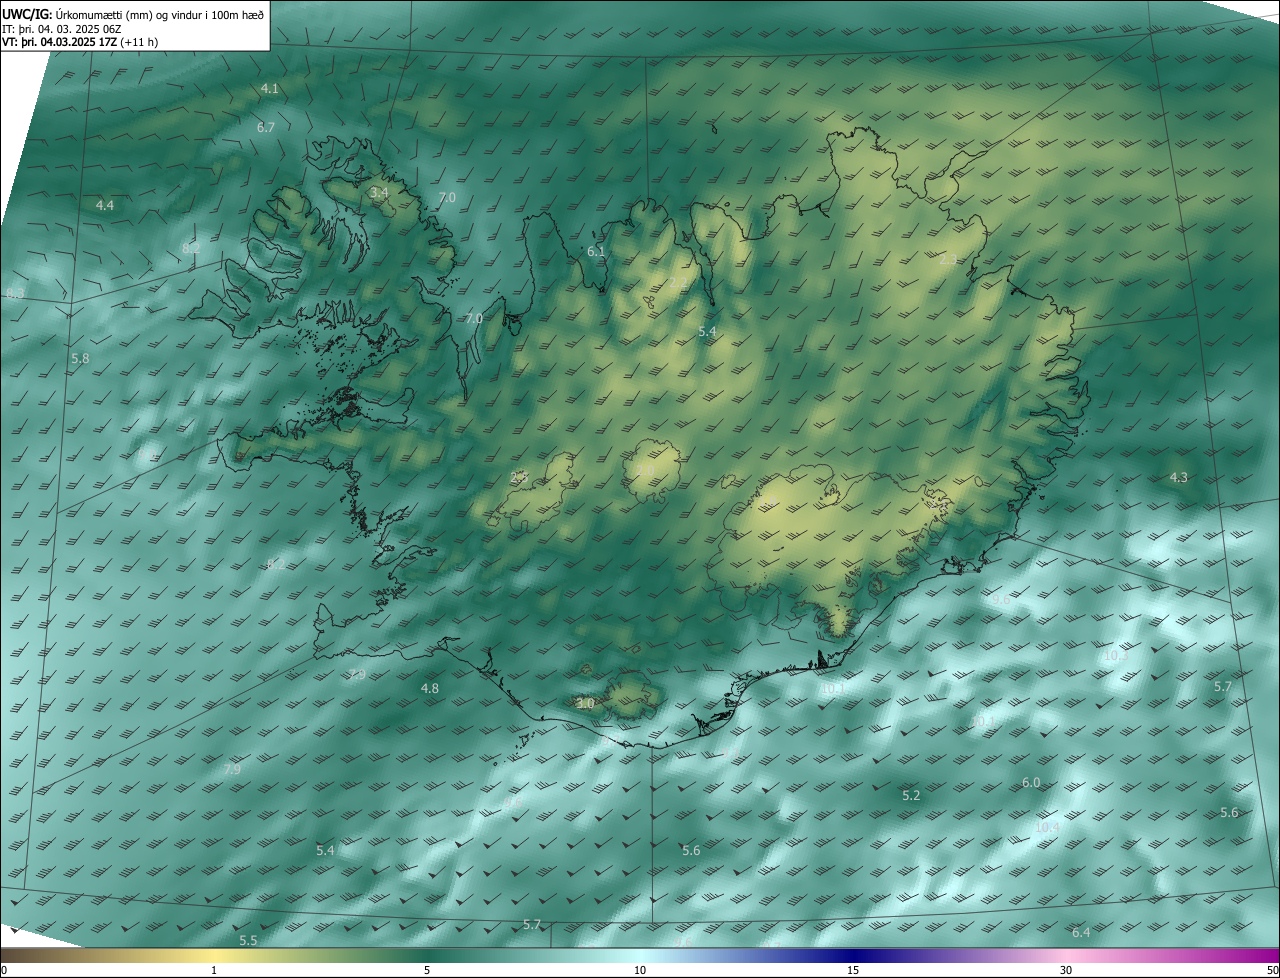Click the map value 6.0
The image size is (1280, 978).
click(1030, 783)
